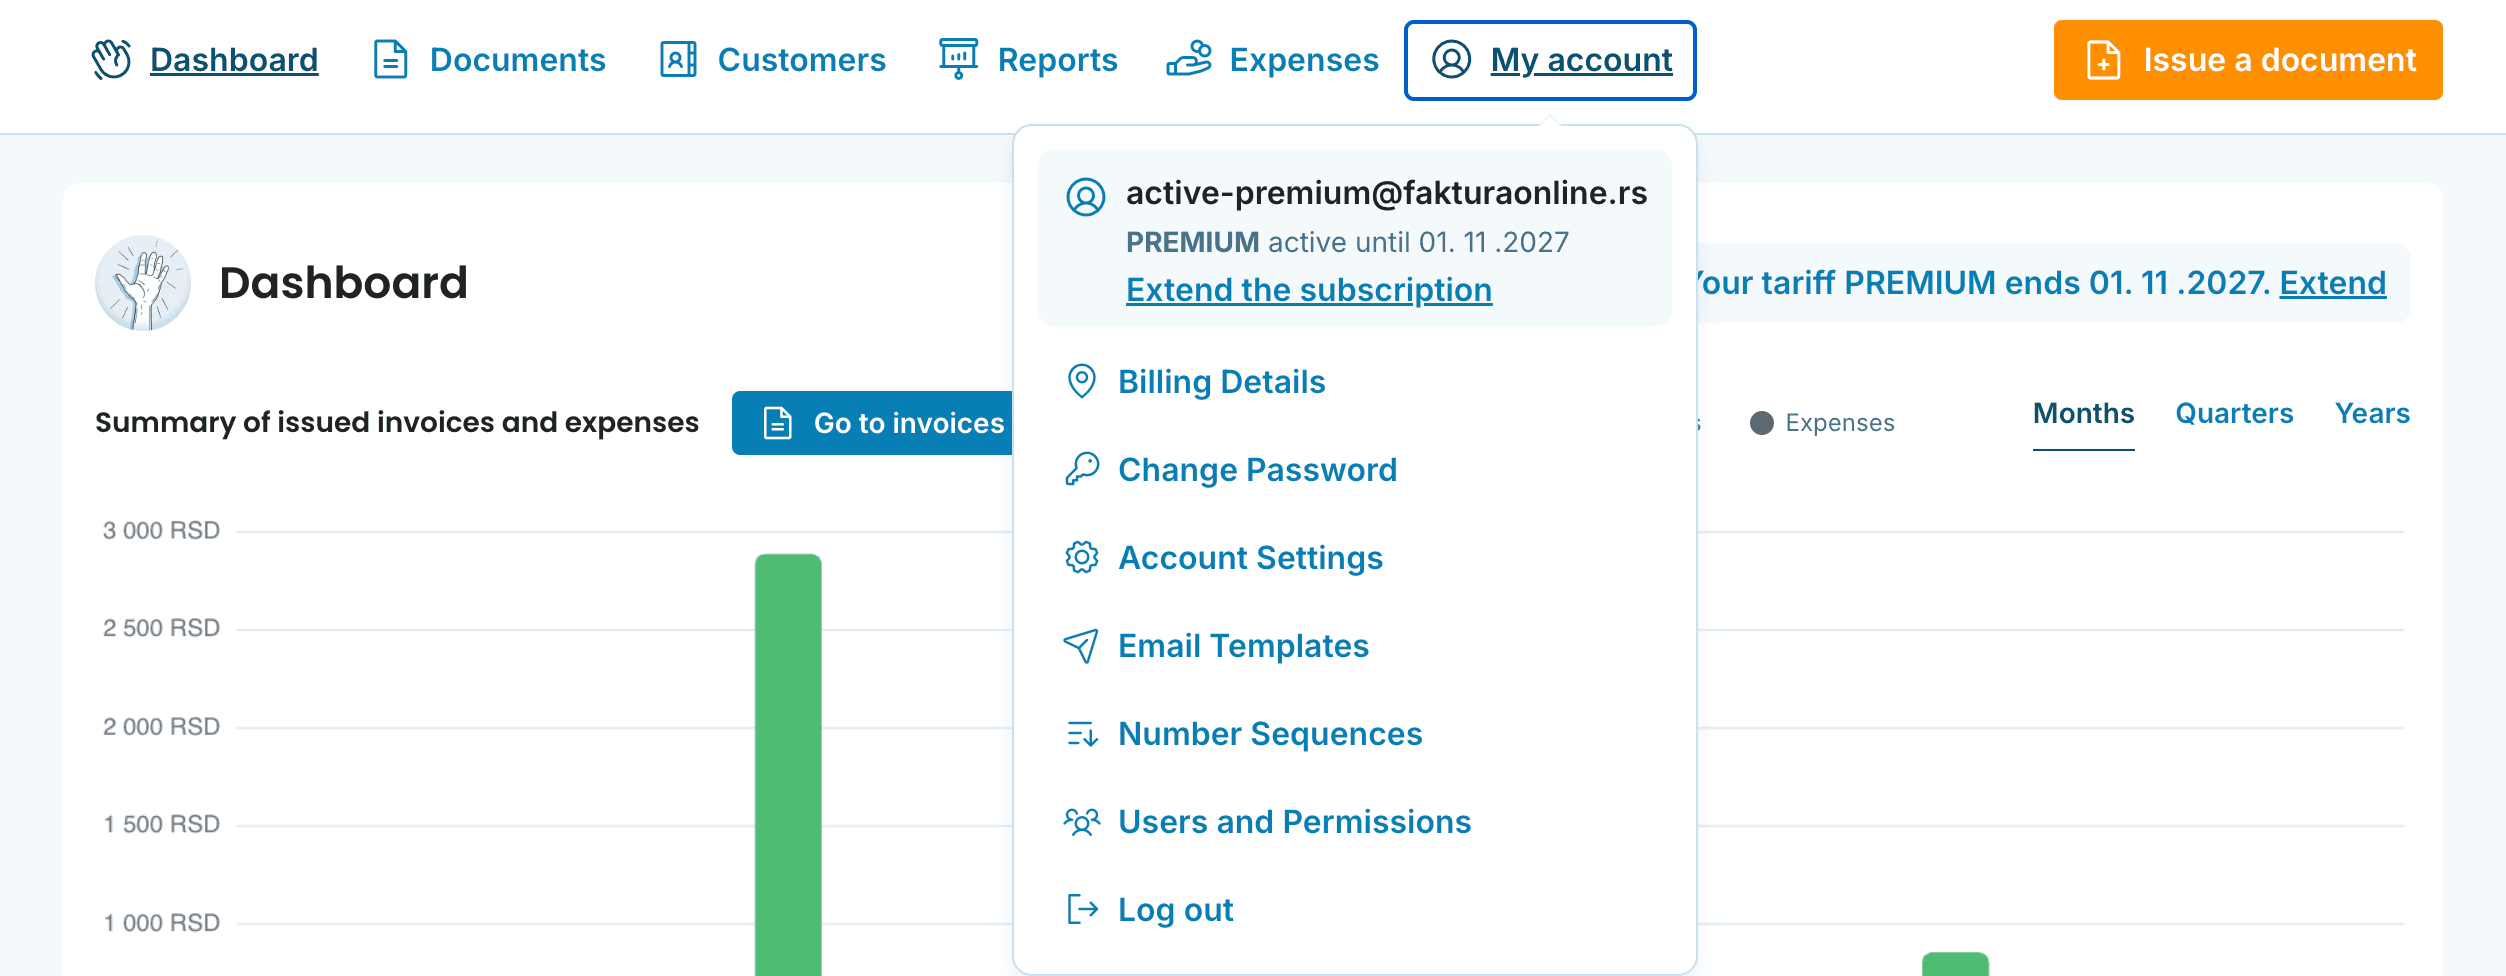This screenshot has width=2506, height=976.
Task: Click the paper plane Email Templates icon
Action: (1082, 646)
